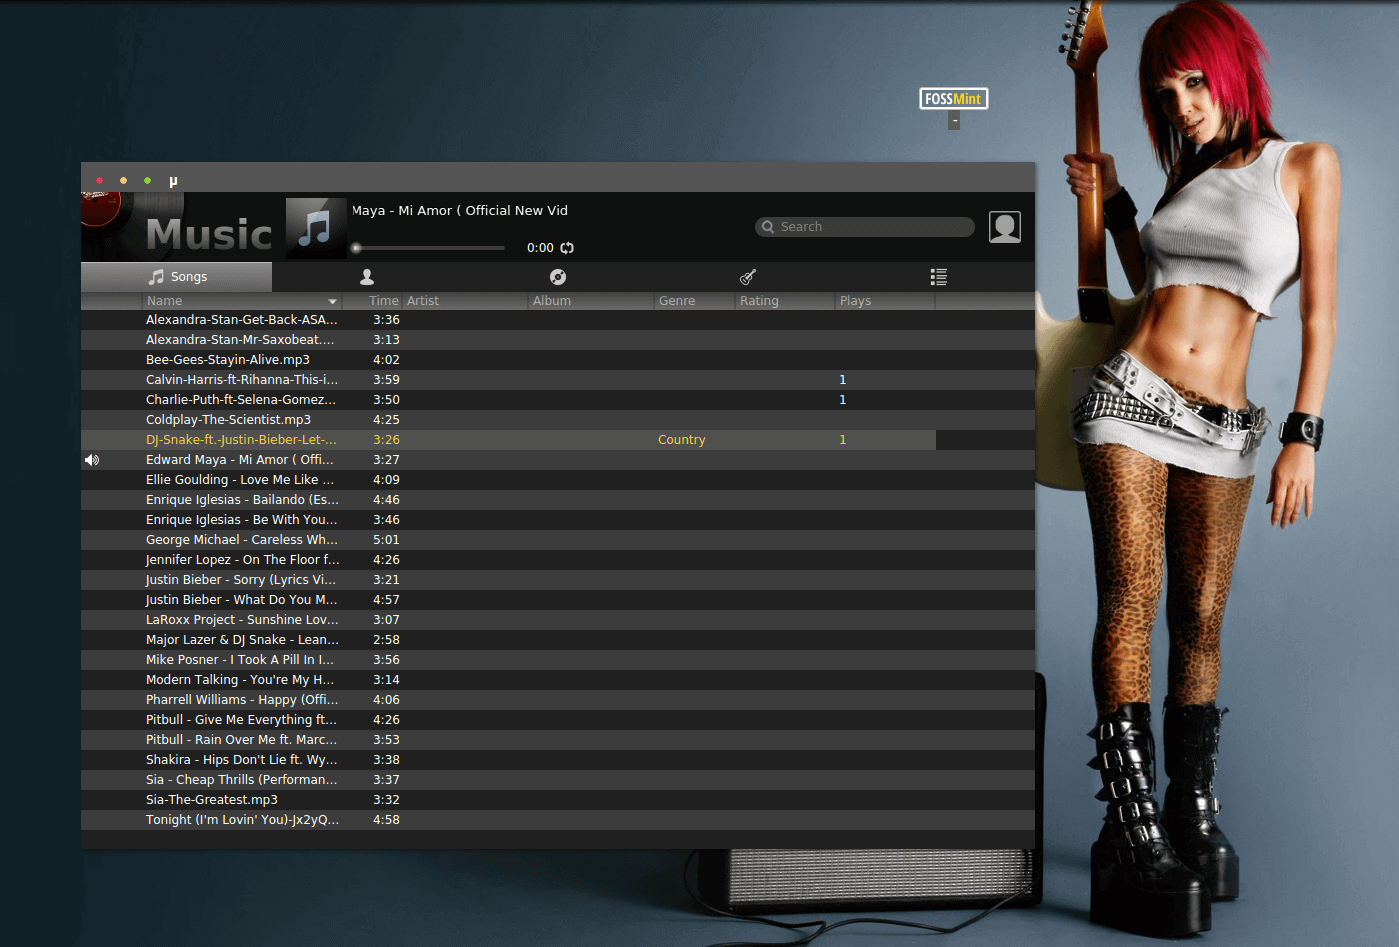Viewport: 1399px width, 947px height.
Task: Sort by the Name column dropdown arrow
Action: point(332,301)
